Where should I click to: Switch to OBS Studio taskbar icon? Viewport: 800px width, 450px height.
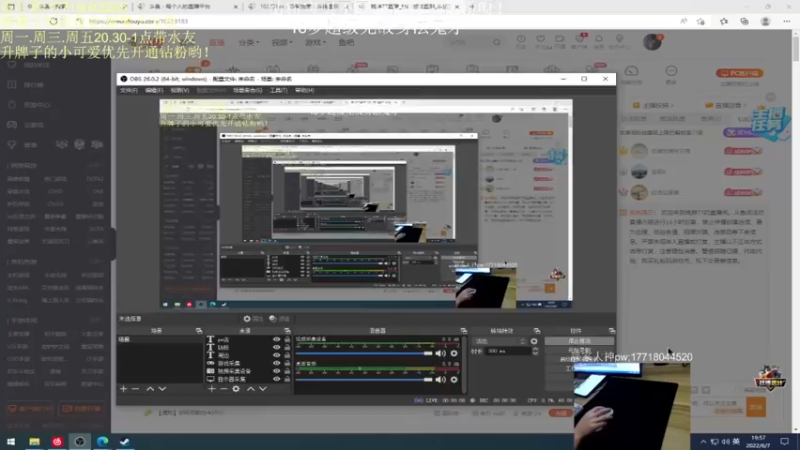pyautogui.click(x=80, y=441)
